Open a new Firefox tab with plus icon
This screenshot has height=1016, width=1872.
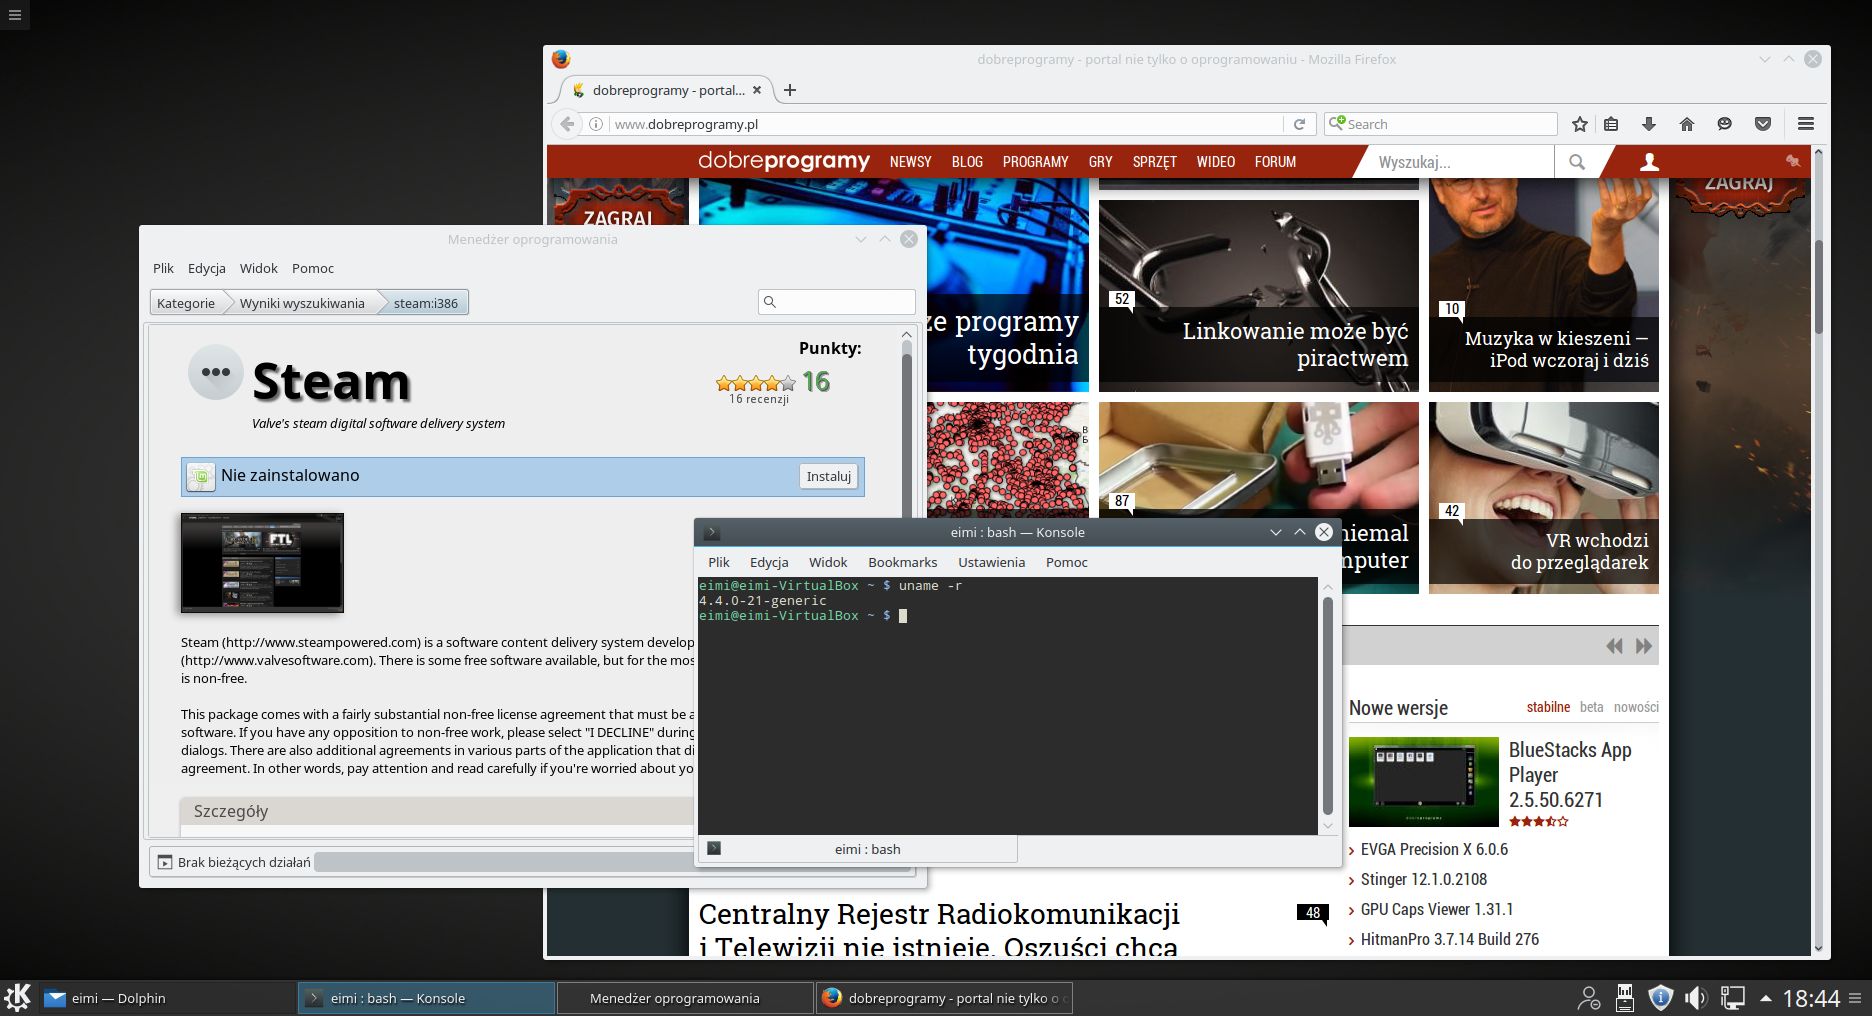790,90
